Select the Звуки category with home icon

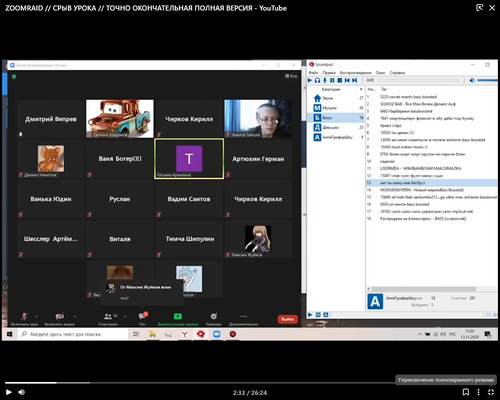coord(336,98)
